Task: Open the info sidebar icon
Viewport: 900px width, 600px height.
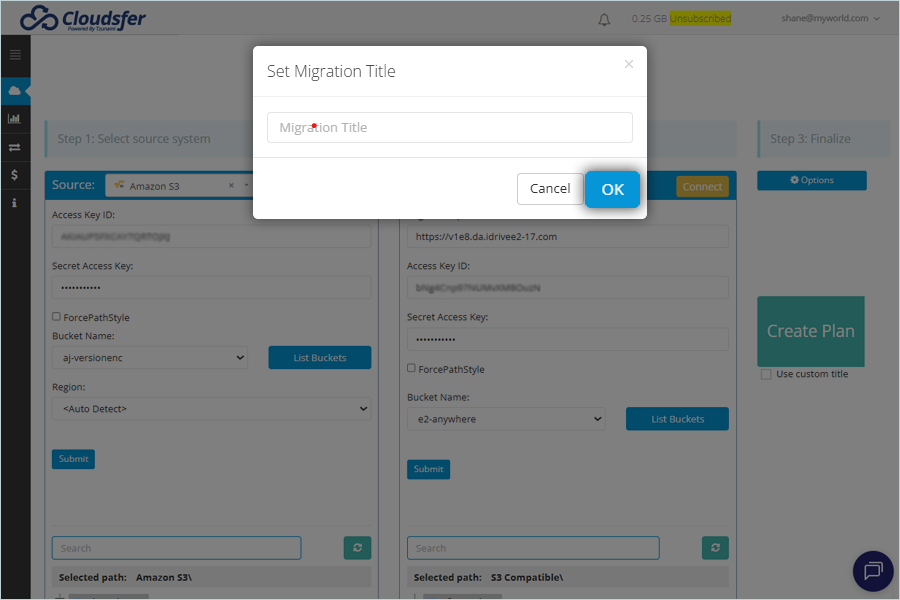Action: tap(14, 203)
